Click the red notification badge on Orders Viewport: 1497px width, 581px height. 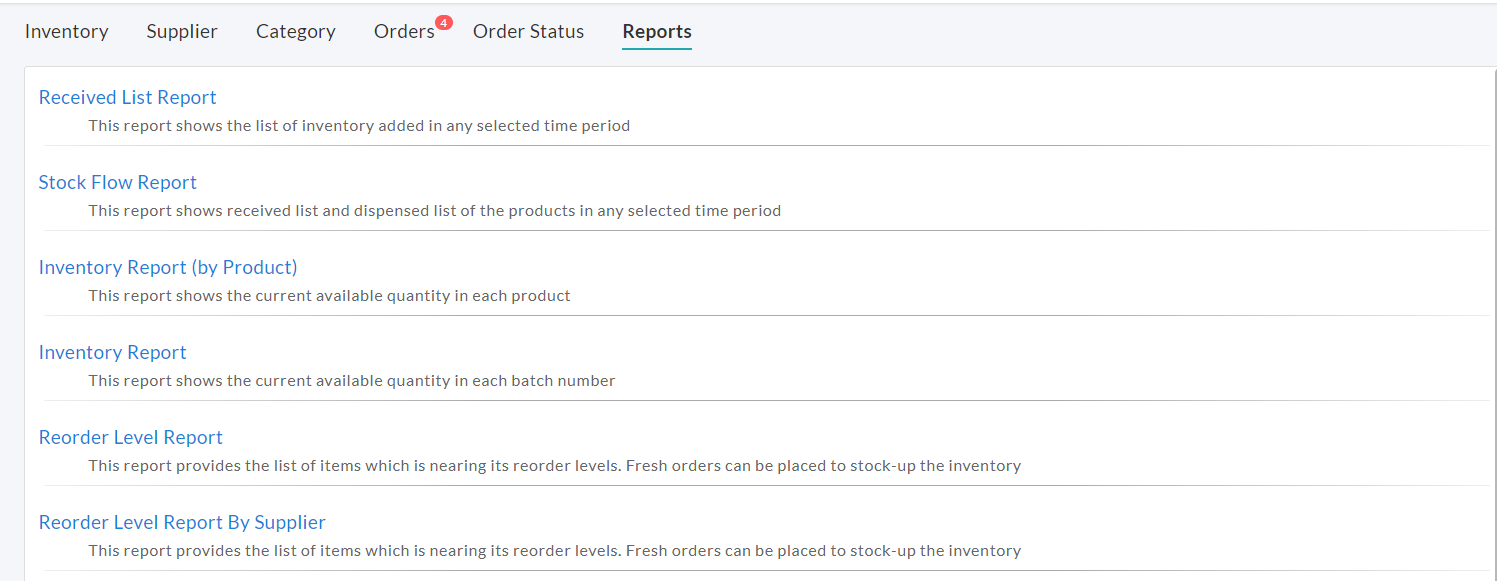444,21
